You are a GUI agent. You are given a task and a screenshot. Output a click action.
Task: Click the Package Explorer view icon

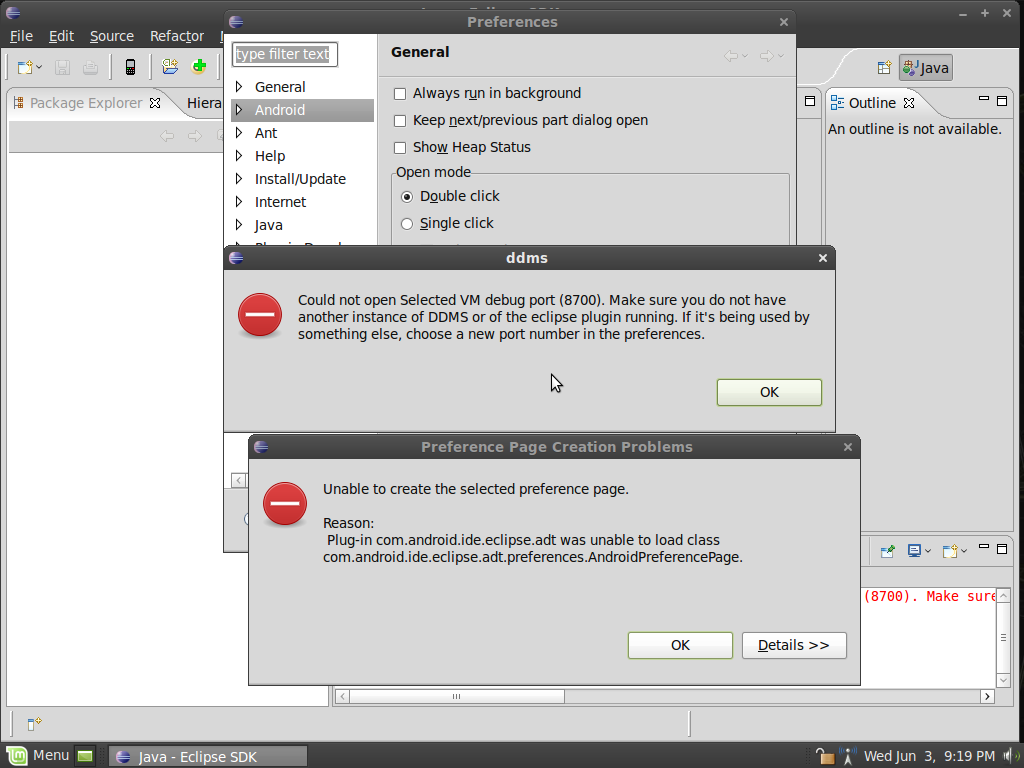pos(18,103)
